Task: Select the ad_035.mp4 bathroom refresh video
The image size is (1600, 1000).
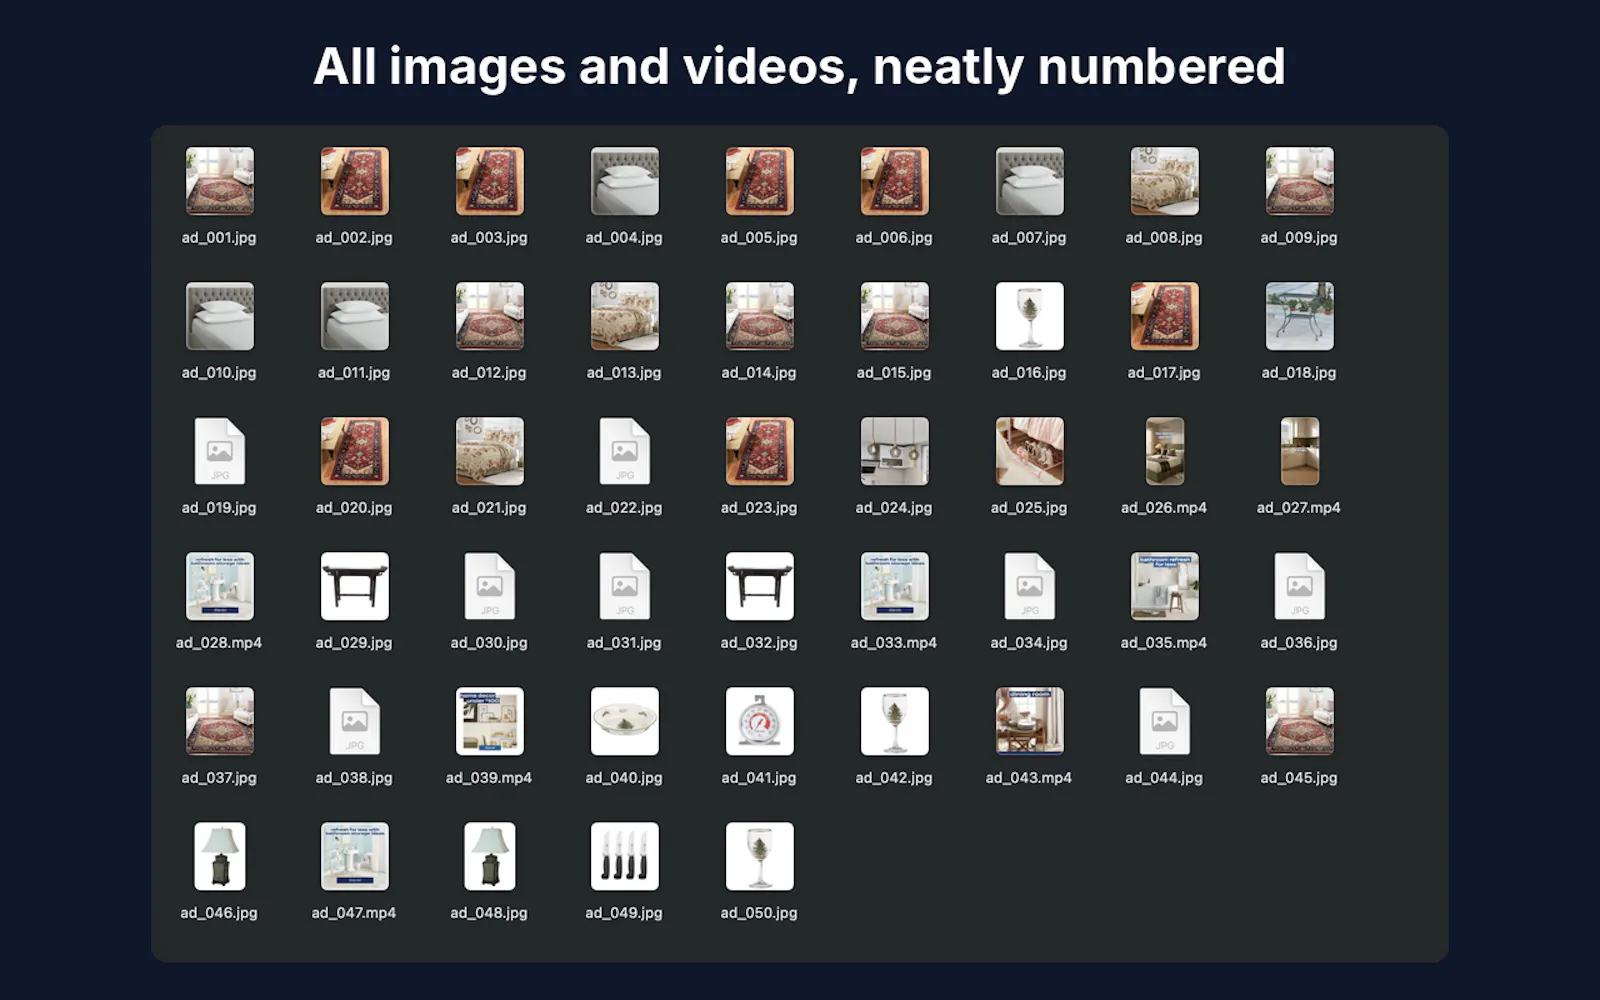Action: click(1164, 586)
